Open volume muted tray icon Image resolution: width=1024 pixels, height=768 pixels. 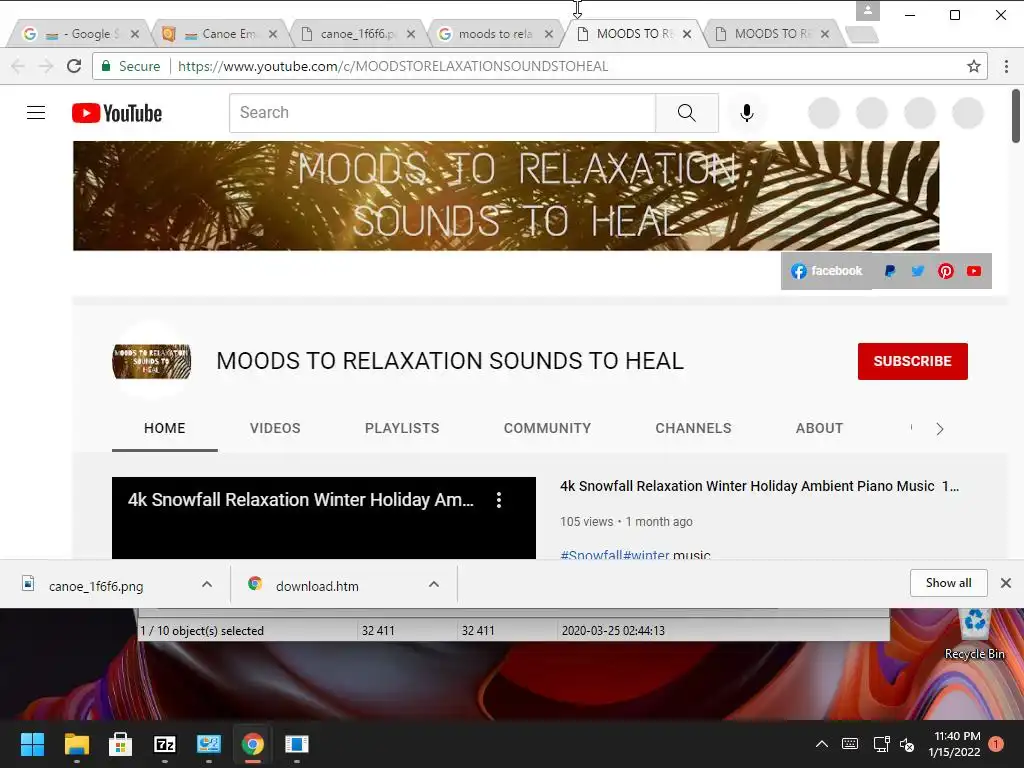click(x=907, y=744)
